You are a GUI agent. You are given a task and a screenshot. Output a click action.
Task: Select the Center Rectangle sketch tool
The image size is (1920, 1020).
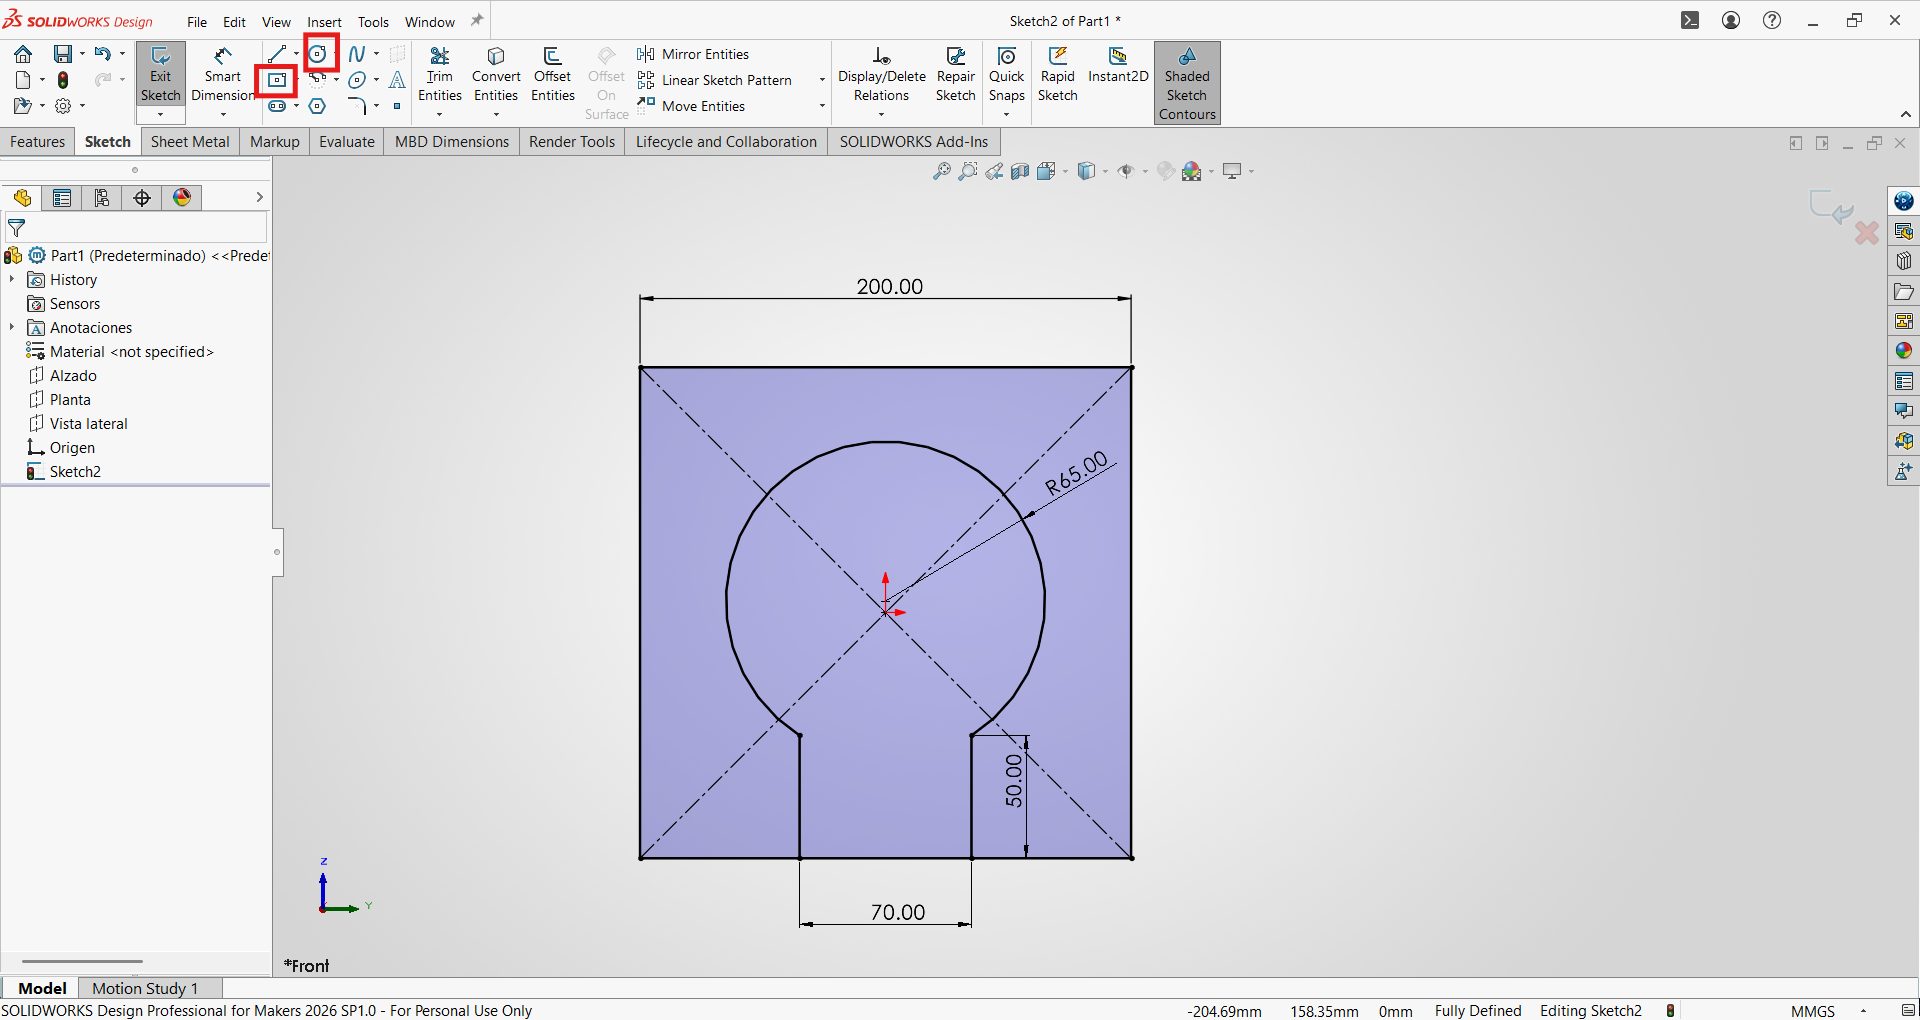tap(277, 80)
